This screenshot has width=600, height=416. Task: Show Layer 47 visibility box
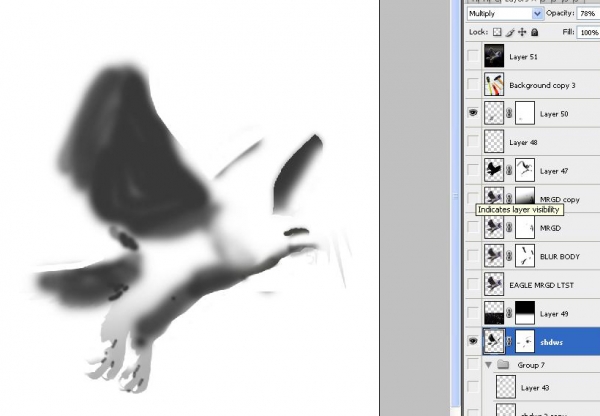pyautogui.click(x=473, y=170)
